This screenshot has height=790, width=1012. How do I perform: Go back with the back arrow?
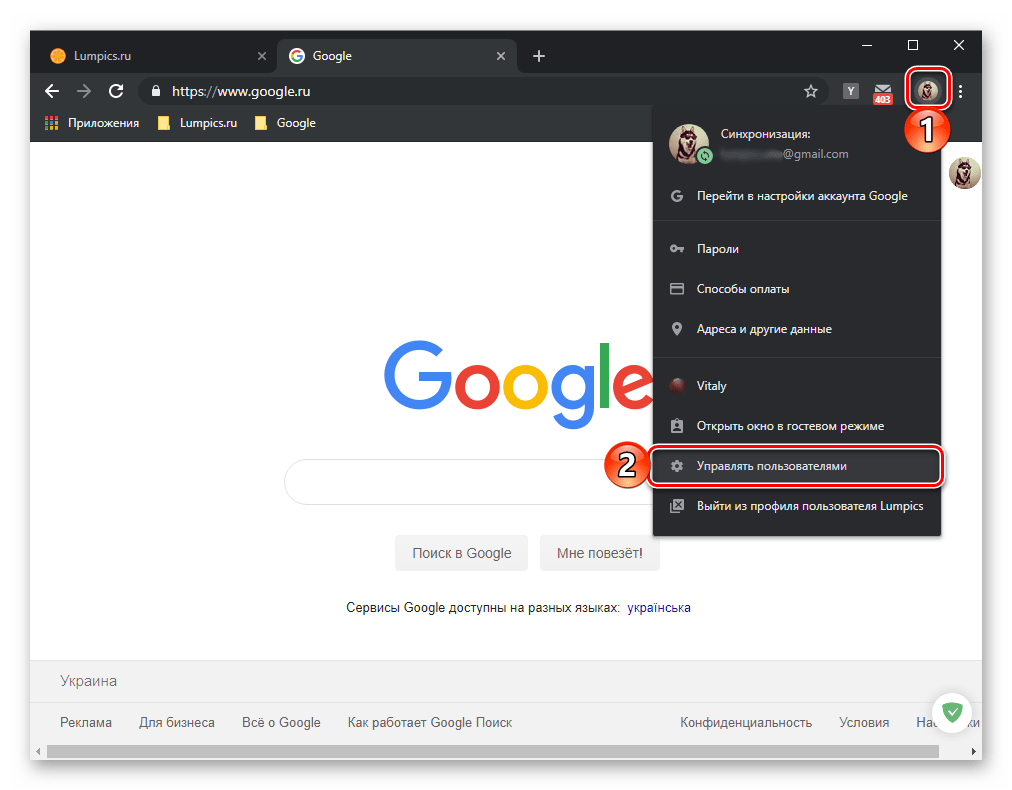[x=52, y=91]
